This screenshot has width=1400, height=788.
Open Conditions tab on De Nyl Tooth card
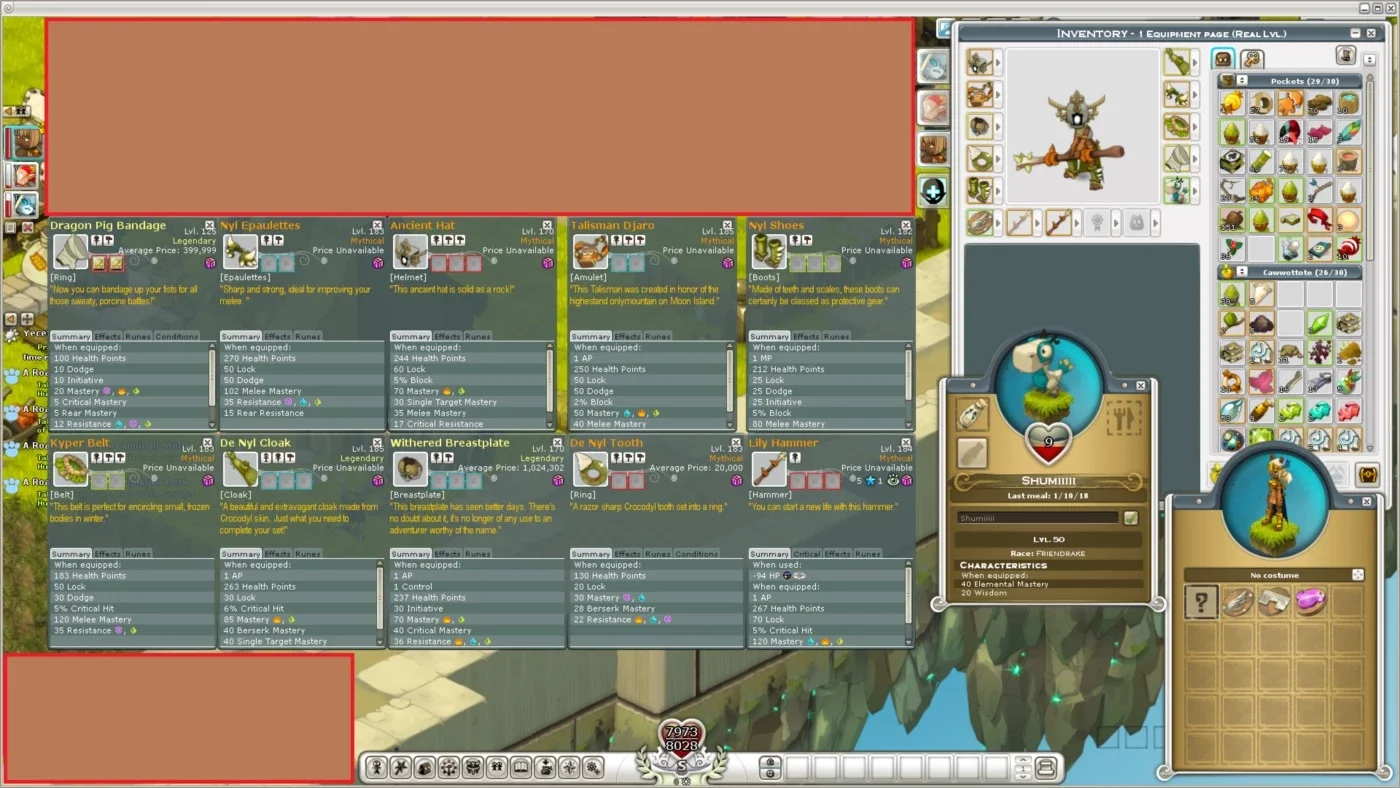point(696,553)
